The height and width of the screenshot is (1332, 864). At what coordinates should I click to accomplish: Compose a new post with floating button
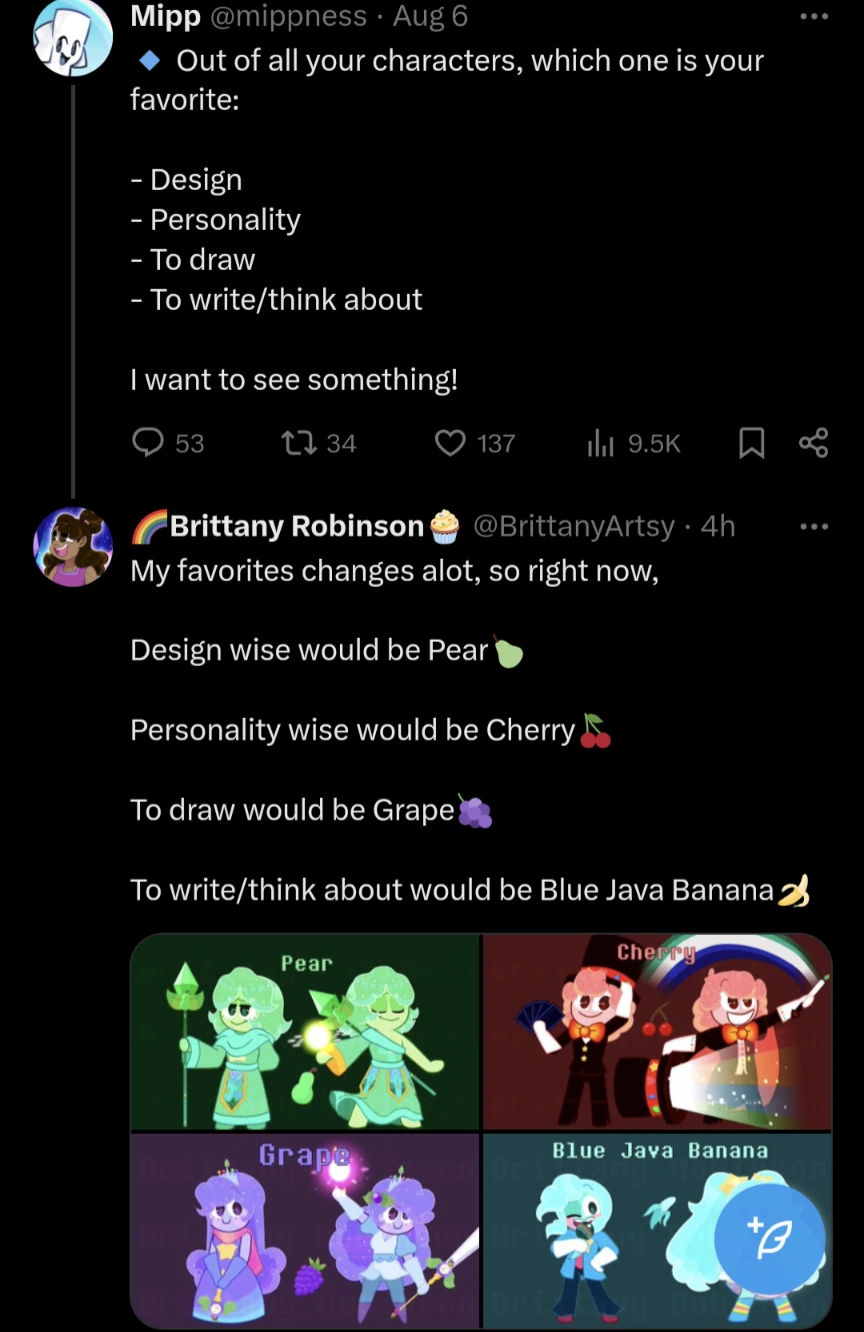click(x=770, y=1242)
